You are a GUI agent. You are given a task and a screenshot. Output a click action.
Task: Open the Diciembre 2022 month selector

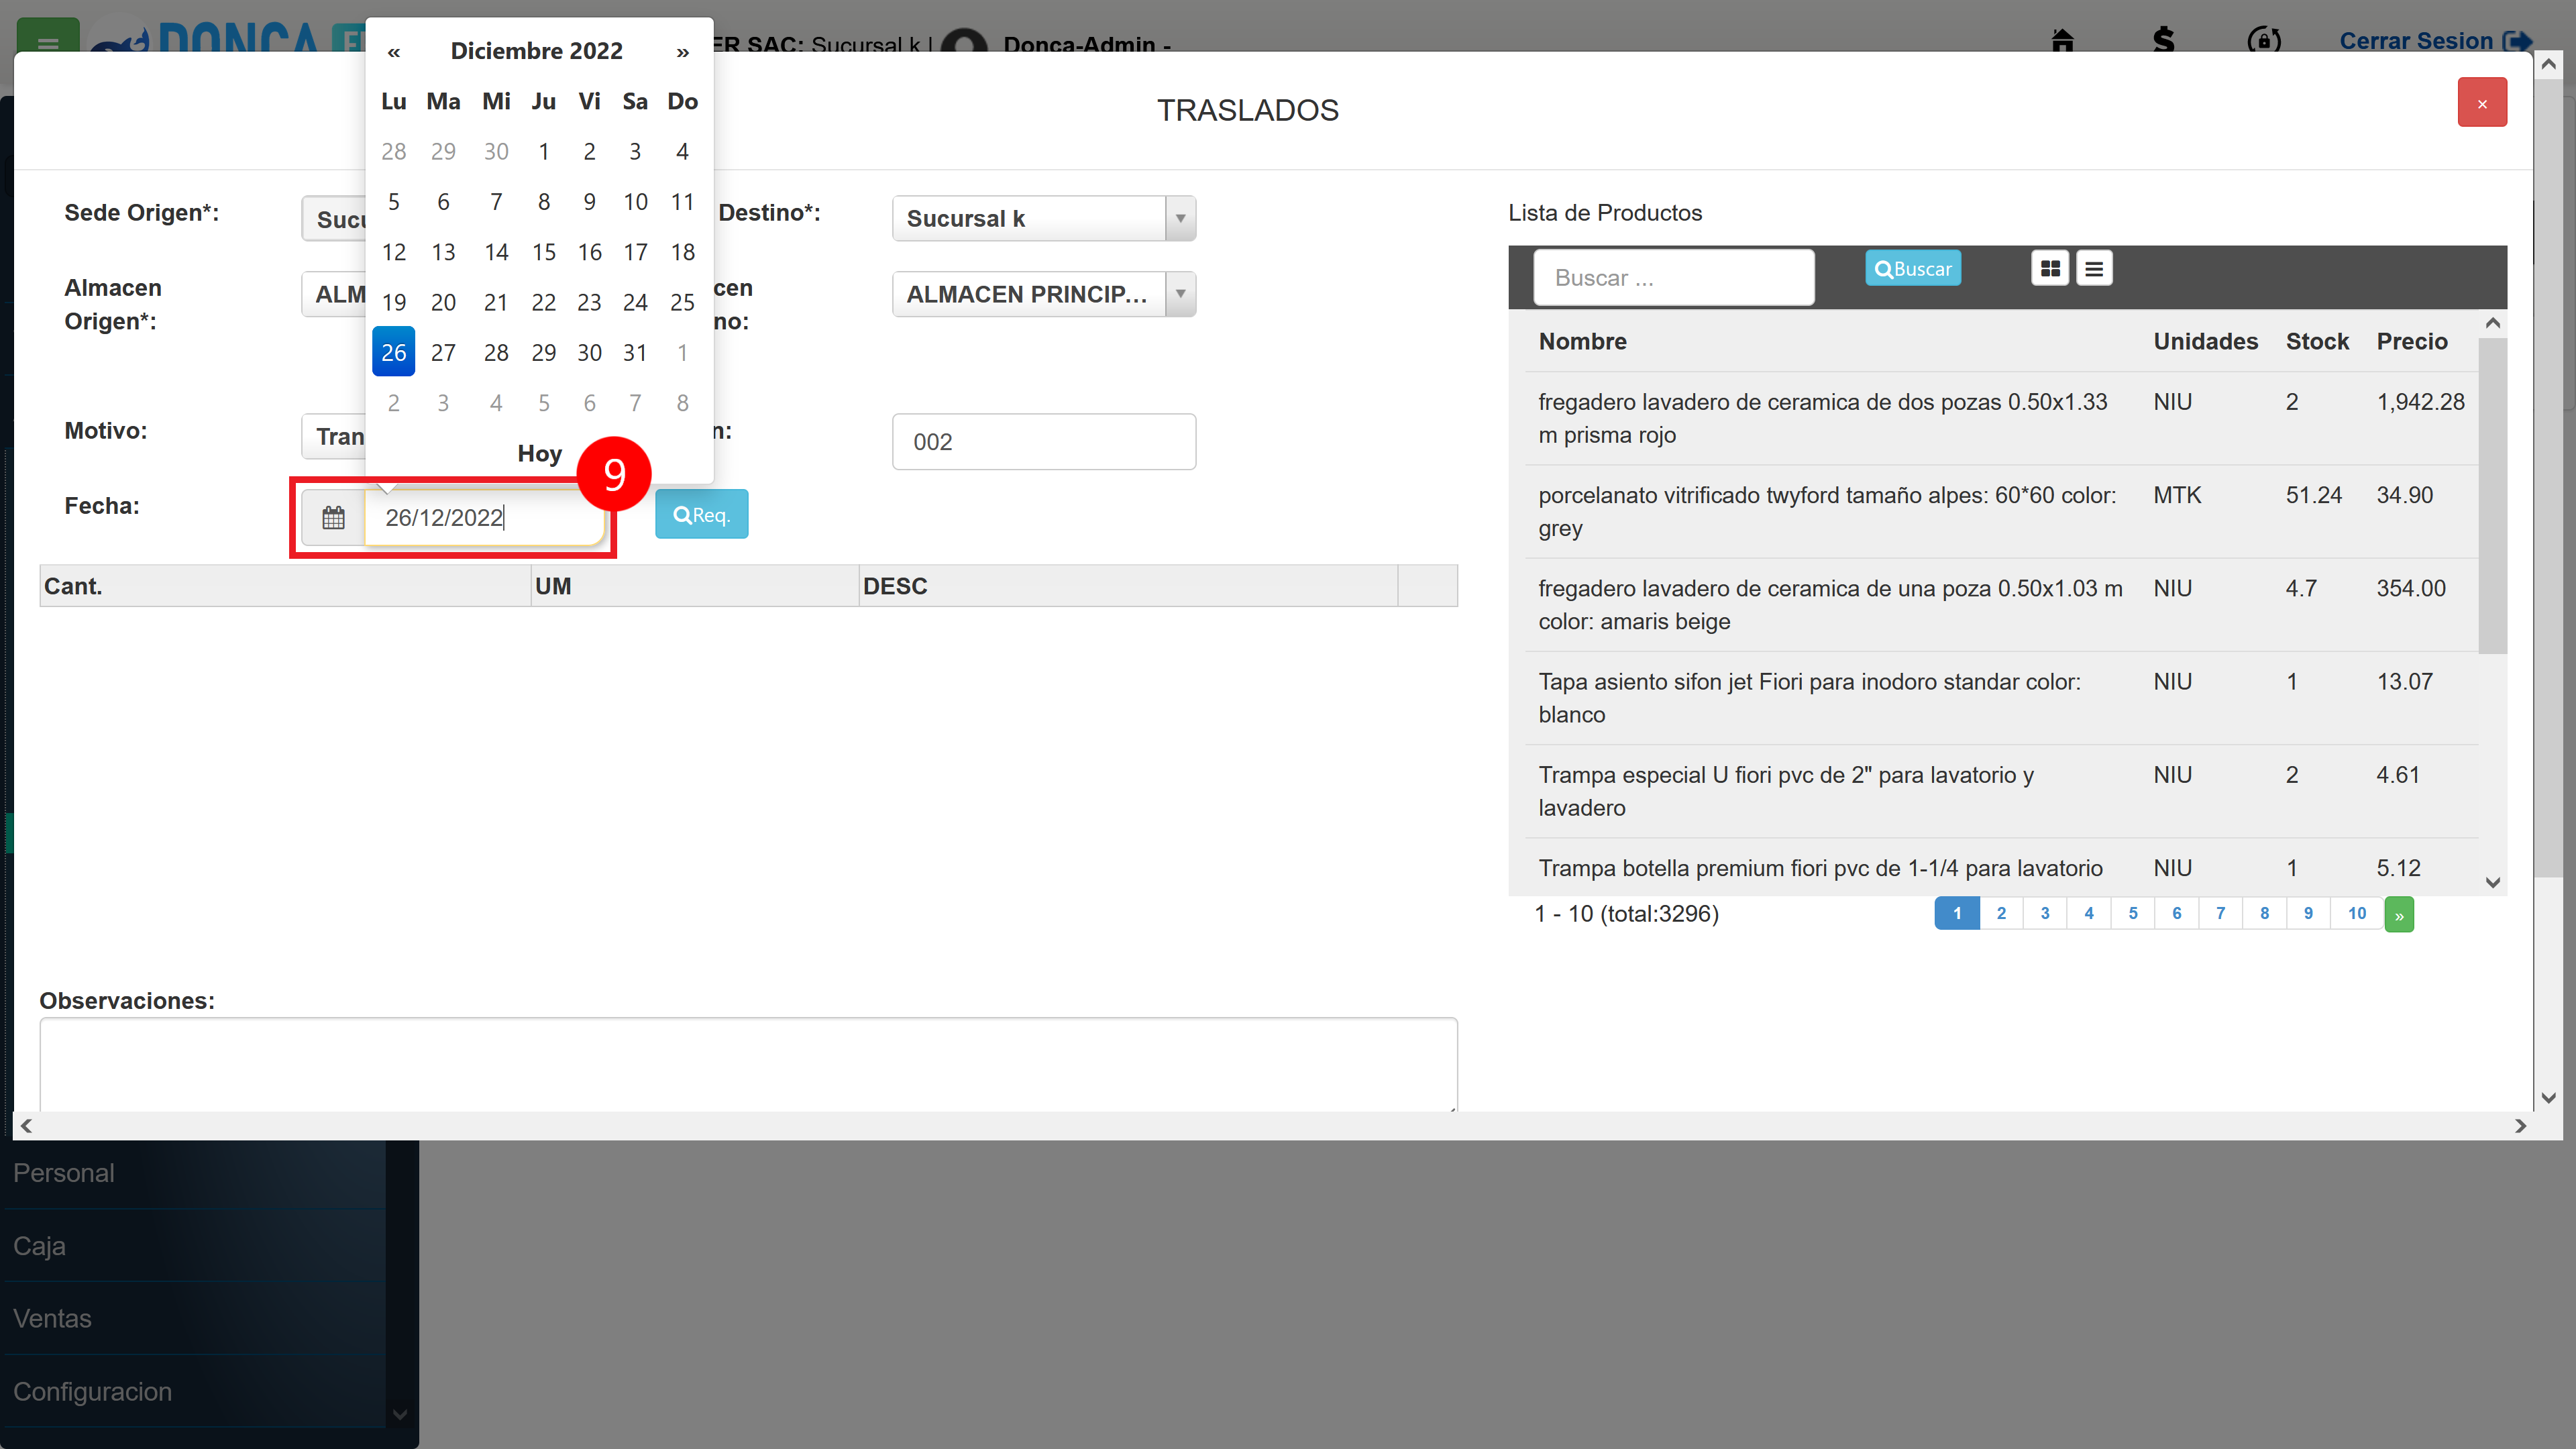coord(536,51)
